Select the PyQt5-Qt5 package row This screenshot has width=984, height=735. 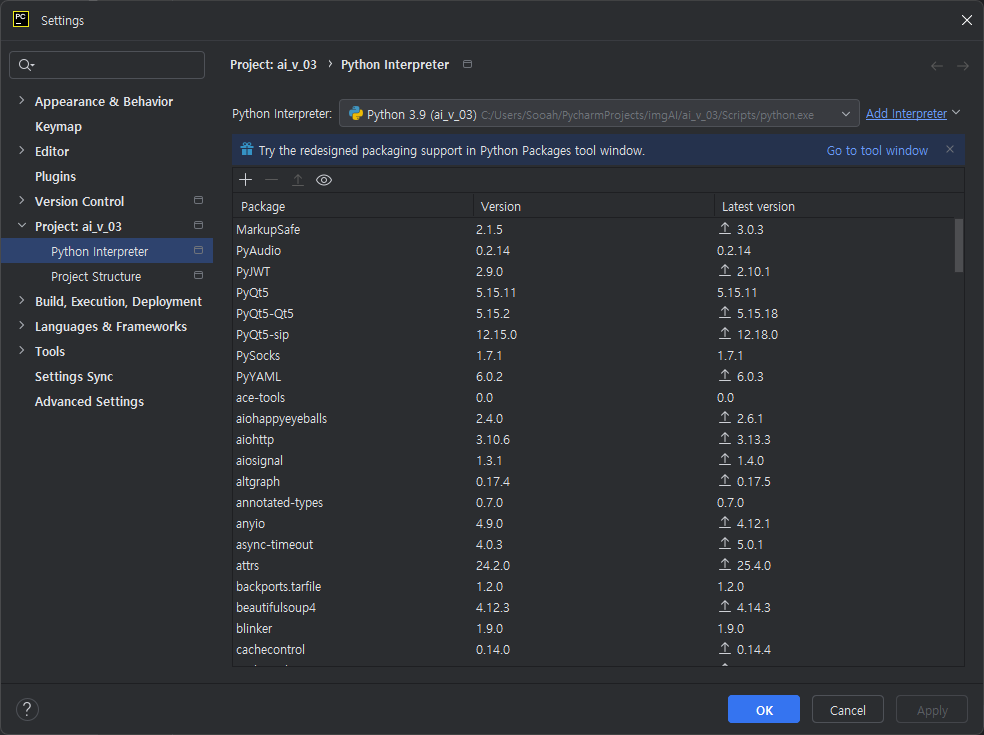[x=594, y=313]
